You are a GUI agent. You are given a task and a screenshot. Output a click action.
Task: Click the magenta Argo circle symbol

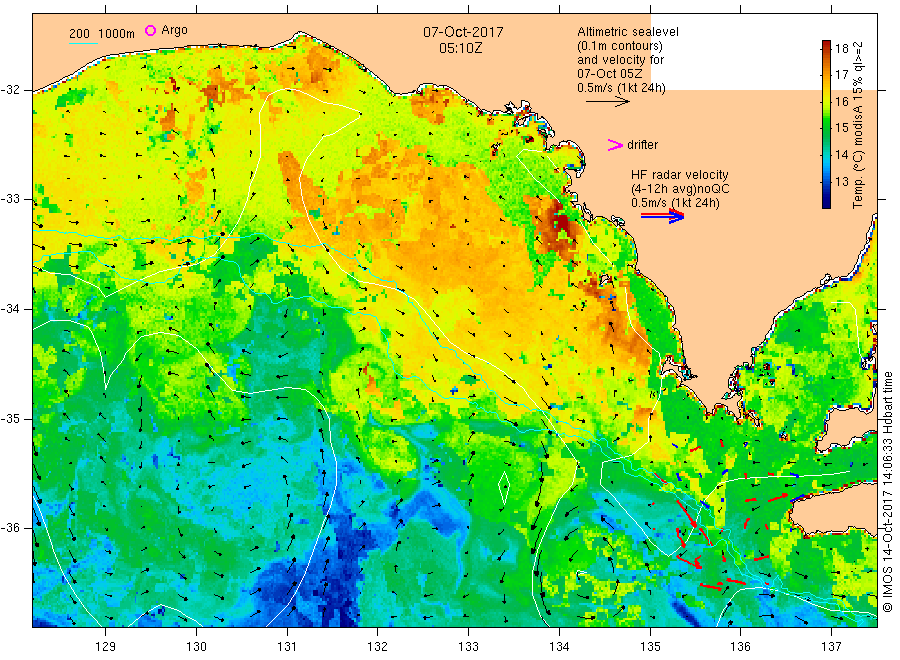tap(150, 30)
